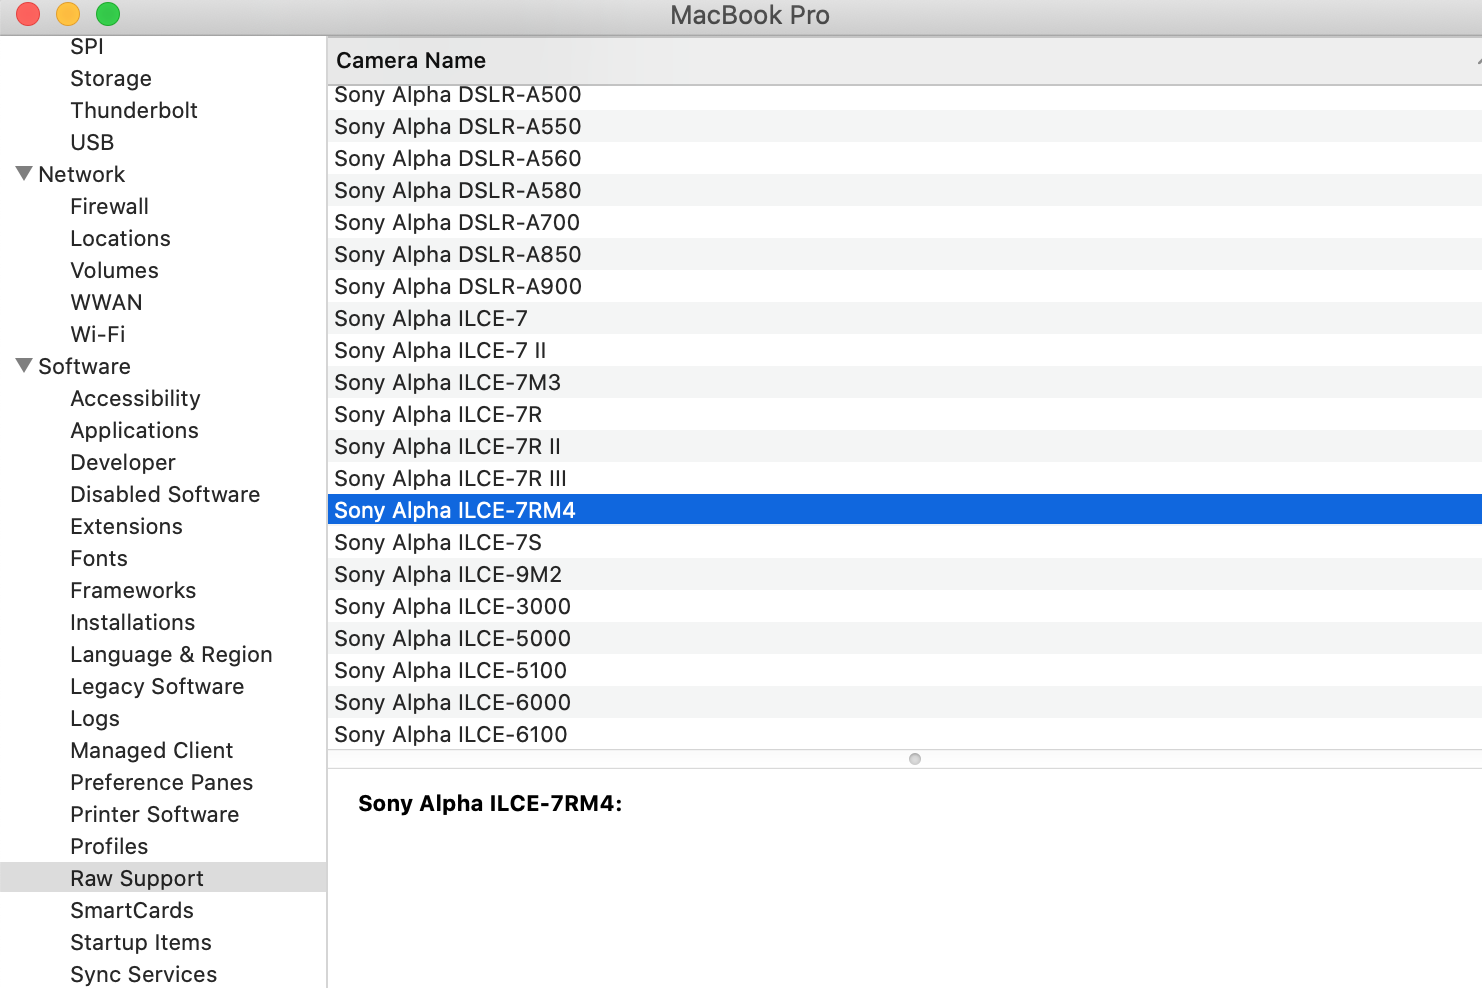Show installed Fonts
The image size is (1482, 988).
click(x=99, y=558)
